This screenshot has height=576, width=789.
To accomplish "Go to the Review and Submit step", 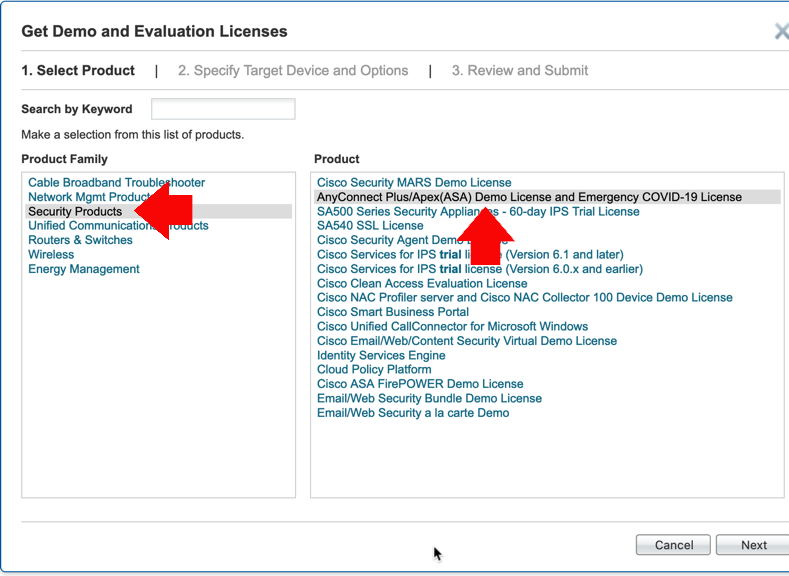I will click(x=520, y=70).
